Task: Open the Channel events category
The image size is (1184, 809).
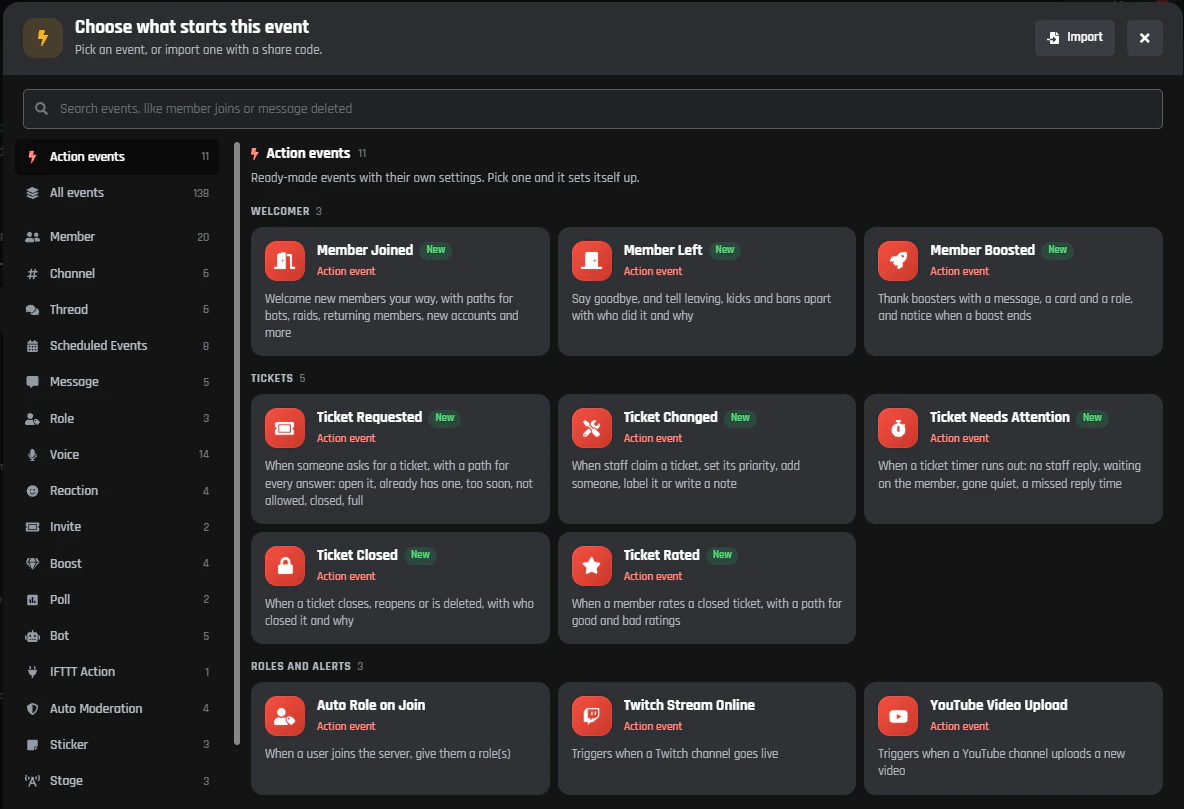Action: [x=117, y=273]
